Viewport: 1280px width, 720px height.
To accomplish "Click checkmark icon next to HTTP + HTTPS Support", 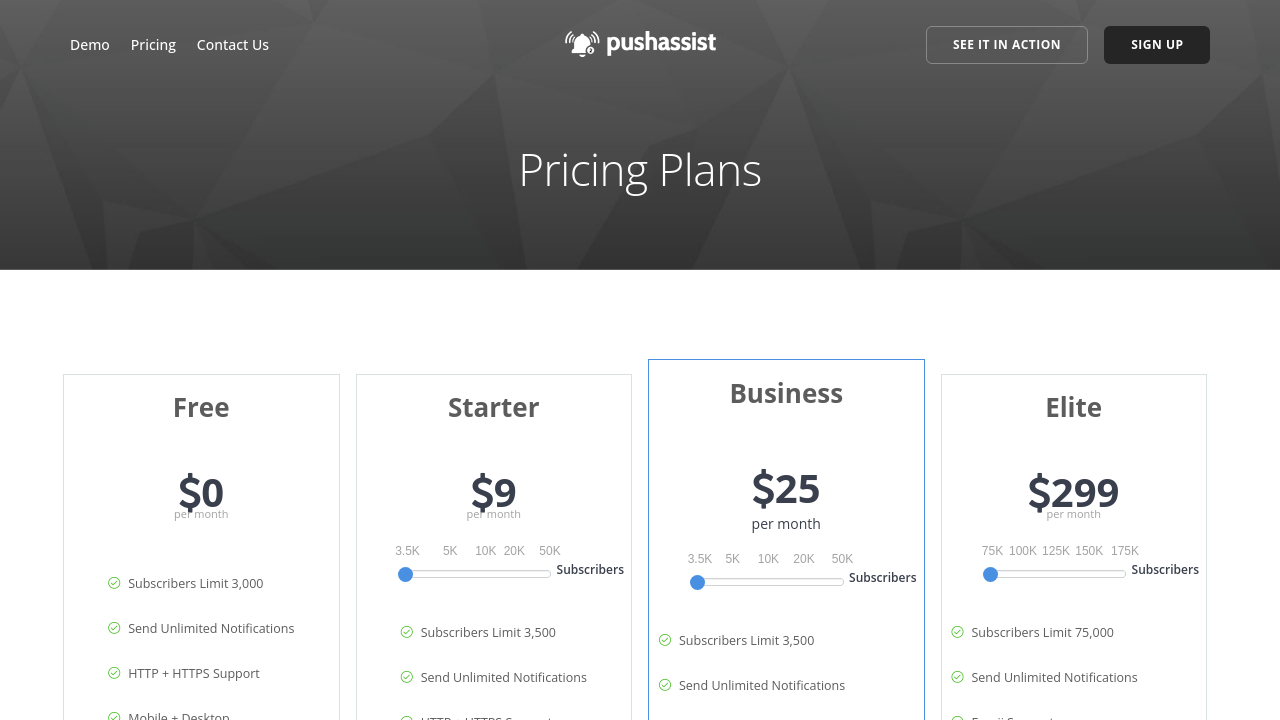I will [x=114, y=673].
